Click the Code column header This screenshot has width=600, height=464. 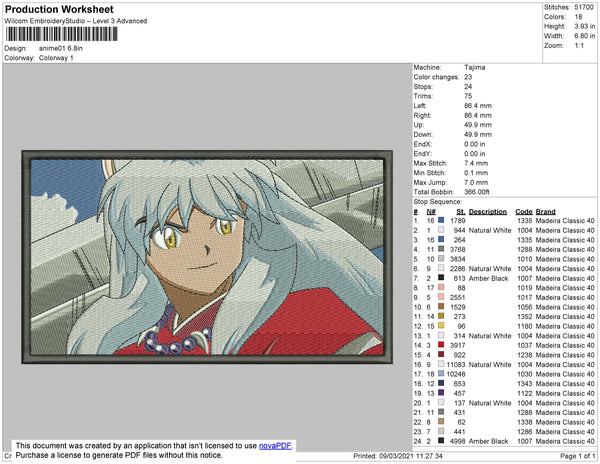pos(524,212)
